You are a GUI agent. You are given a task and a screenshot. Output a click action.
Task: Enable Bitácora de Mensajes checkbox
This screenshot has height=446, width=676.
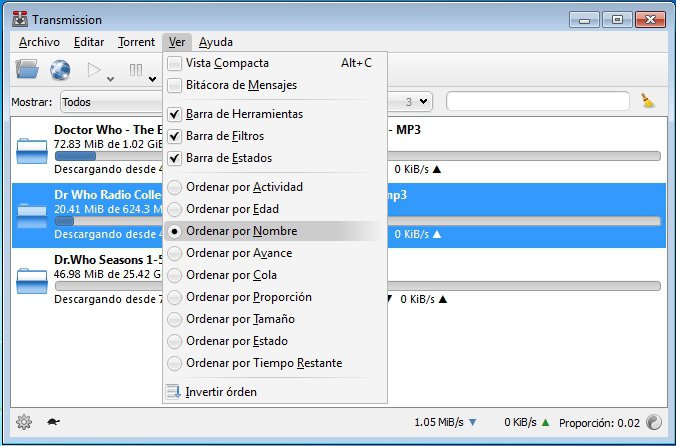click(x=174, y=85)
